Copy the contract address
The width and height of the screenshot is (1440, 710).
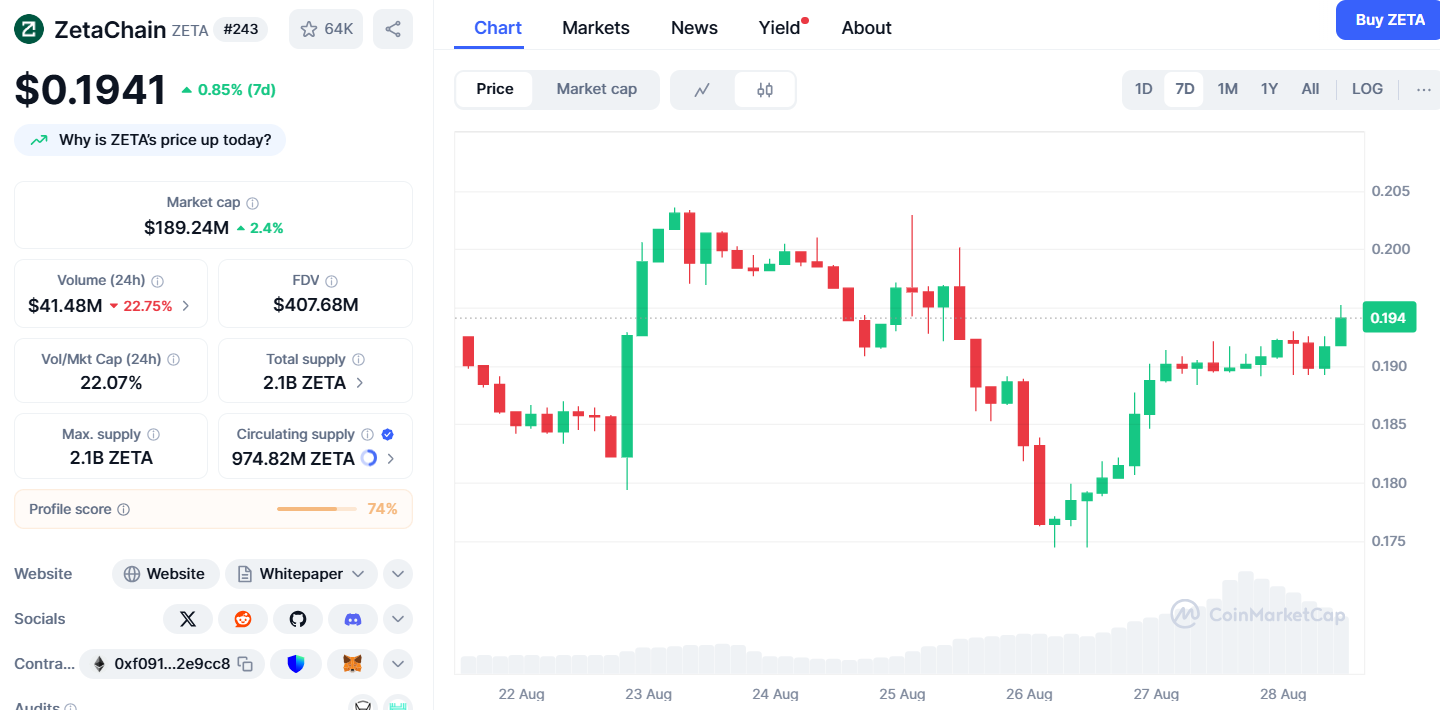click(x=246, y=663)
